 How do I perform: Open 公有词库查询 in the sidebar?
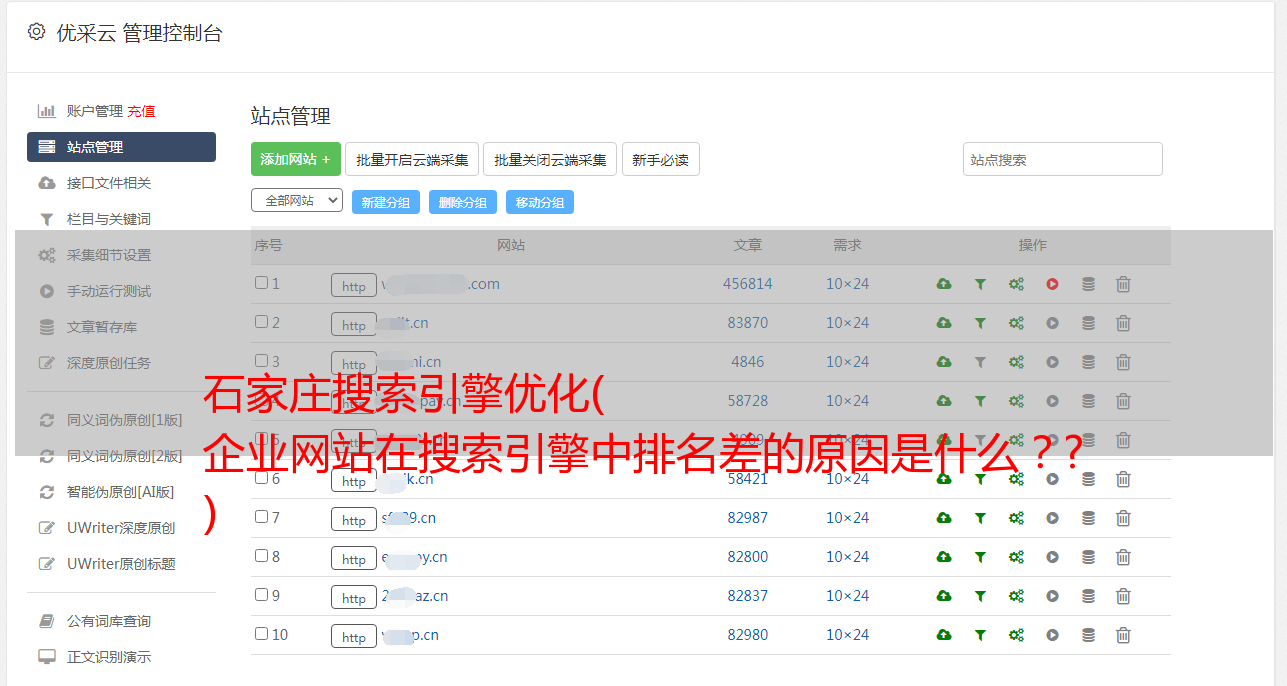point(109,621)
